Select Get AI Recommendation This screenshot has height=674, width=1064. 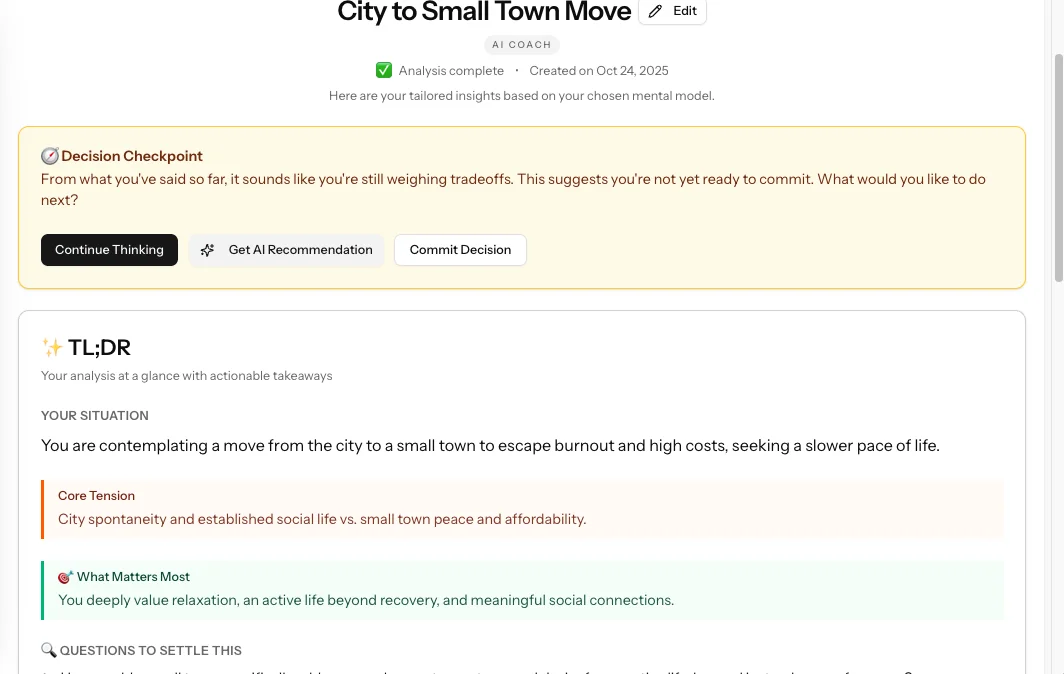286,250
